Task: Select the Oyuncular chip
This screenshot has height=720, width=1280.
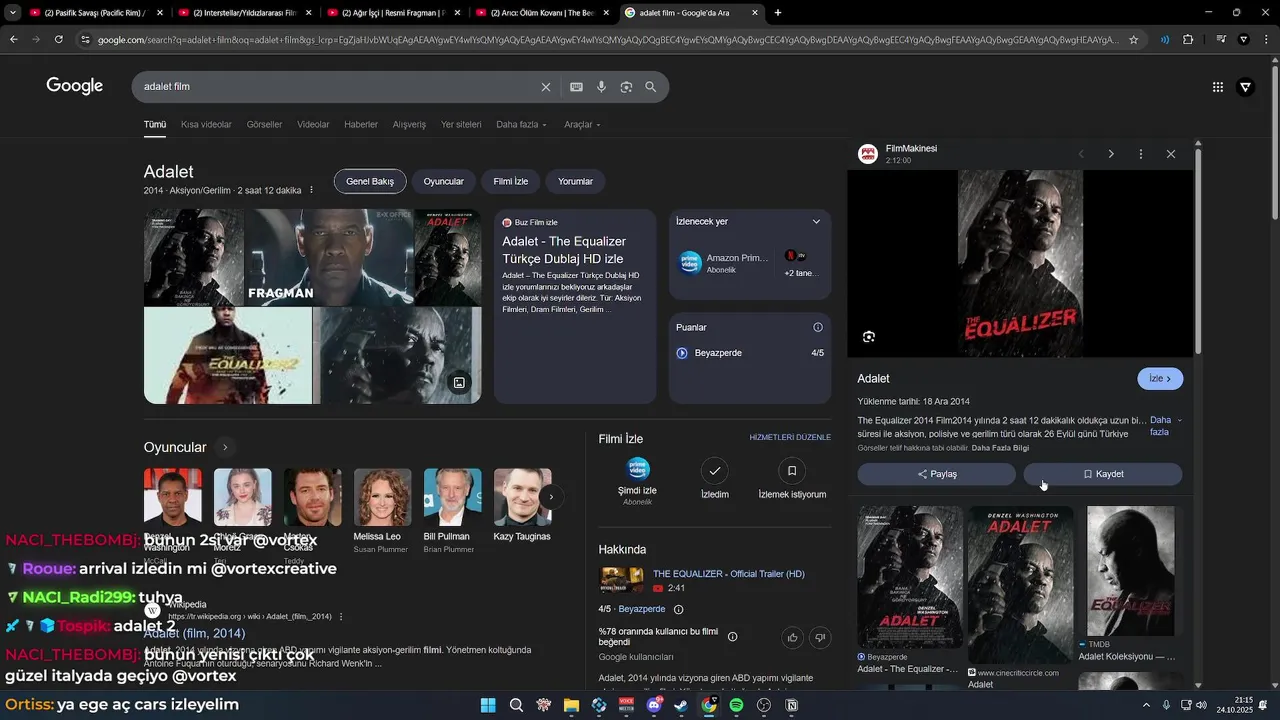Action: [x=443, y=182]
